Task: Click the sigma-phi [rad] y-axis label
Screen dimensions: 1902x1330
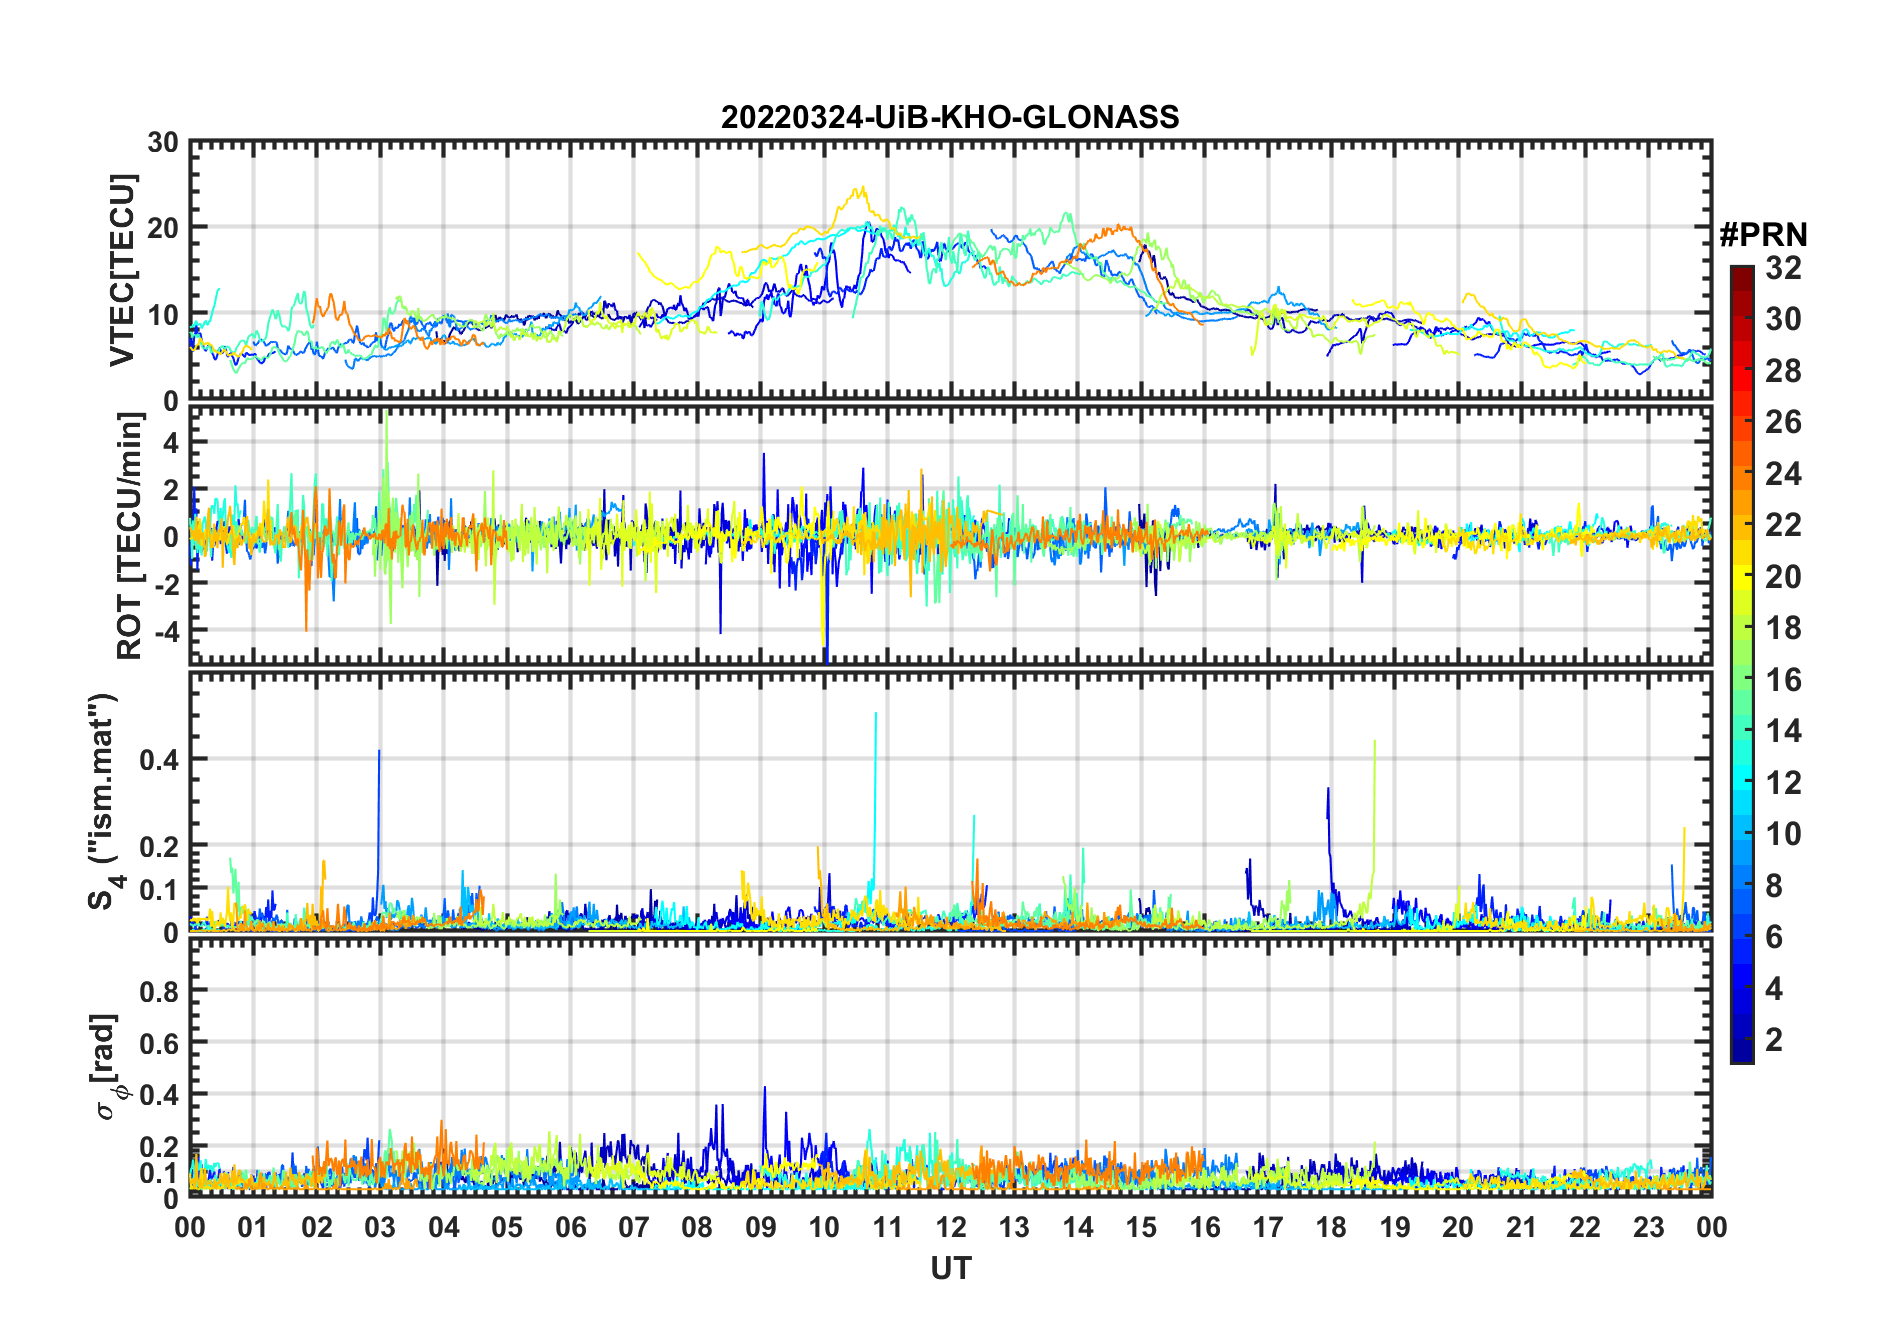Action: click(107, 1067)
